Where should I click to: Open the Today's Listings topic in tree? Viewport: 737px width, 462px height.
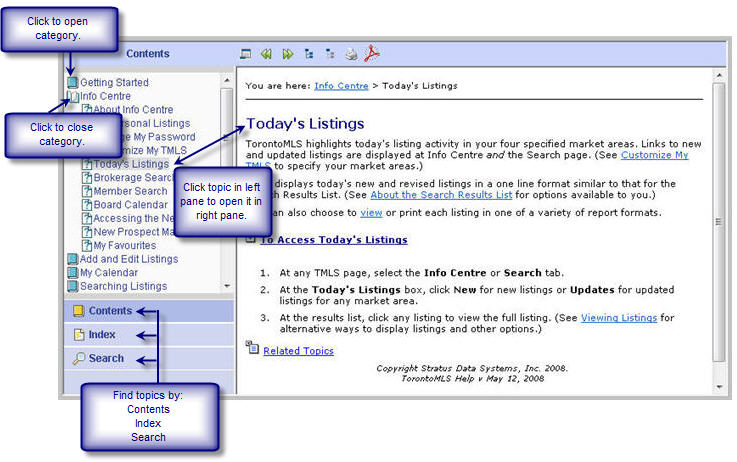click(131, 164)
